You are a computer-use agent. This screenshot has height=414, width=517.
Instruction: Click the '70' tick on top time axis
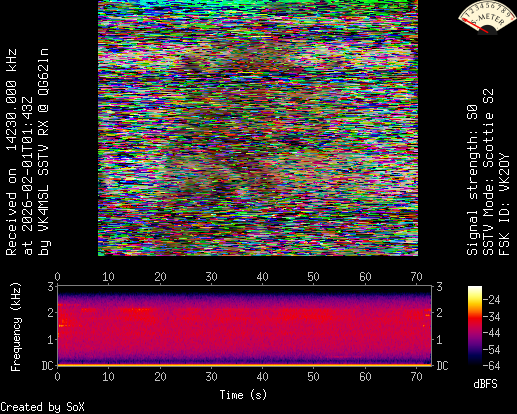[417, 277]
